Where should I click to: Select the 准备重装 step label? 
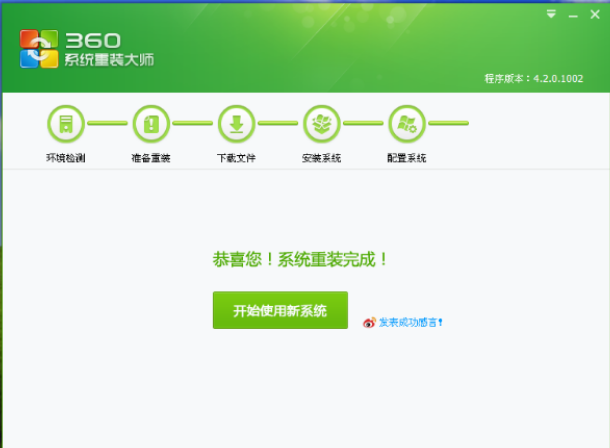151,158
